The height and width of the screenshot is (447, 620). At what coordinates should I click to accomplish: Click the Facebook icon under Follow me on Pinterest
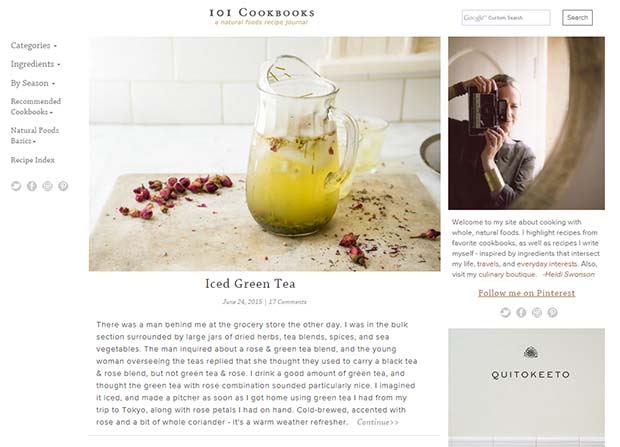pos(521,313)
